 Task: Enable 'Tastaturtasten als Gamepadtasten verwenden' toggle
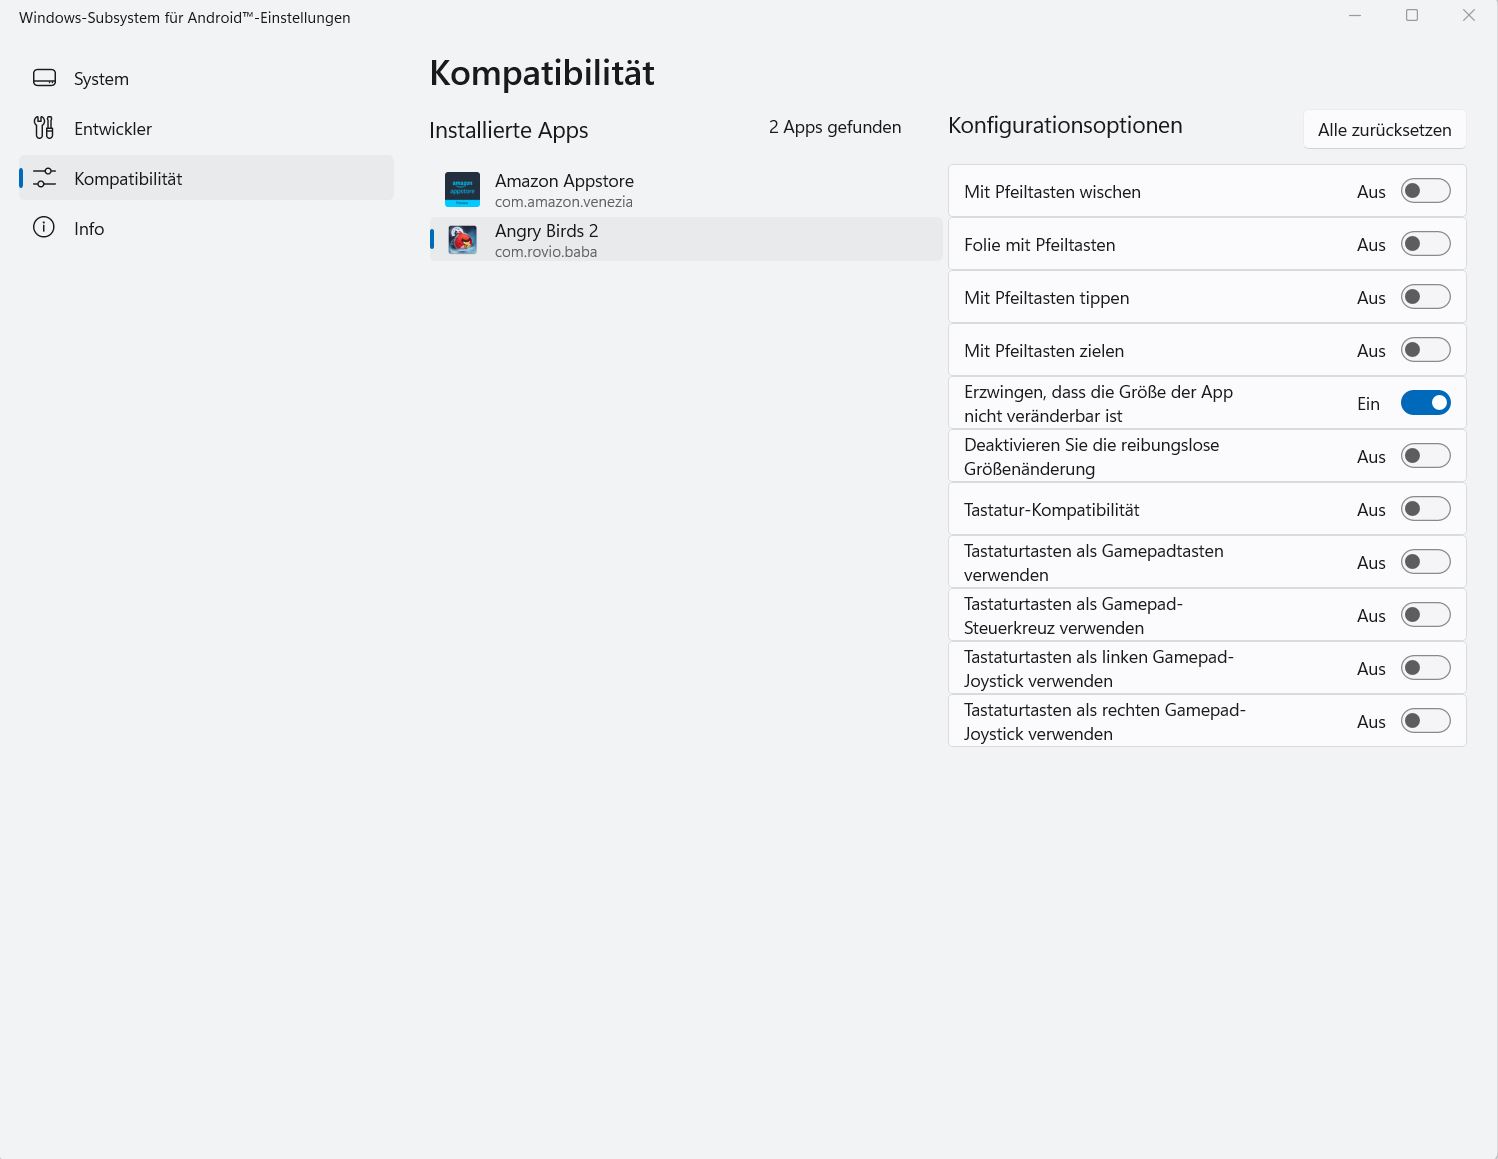click(1425, 562)
